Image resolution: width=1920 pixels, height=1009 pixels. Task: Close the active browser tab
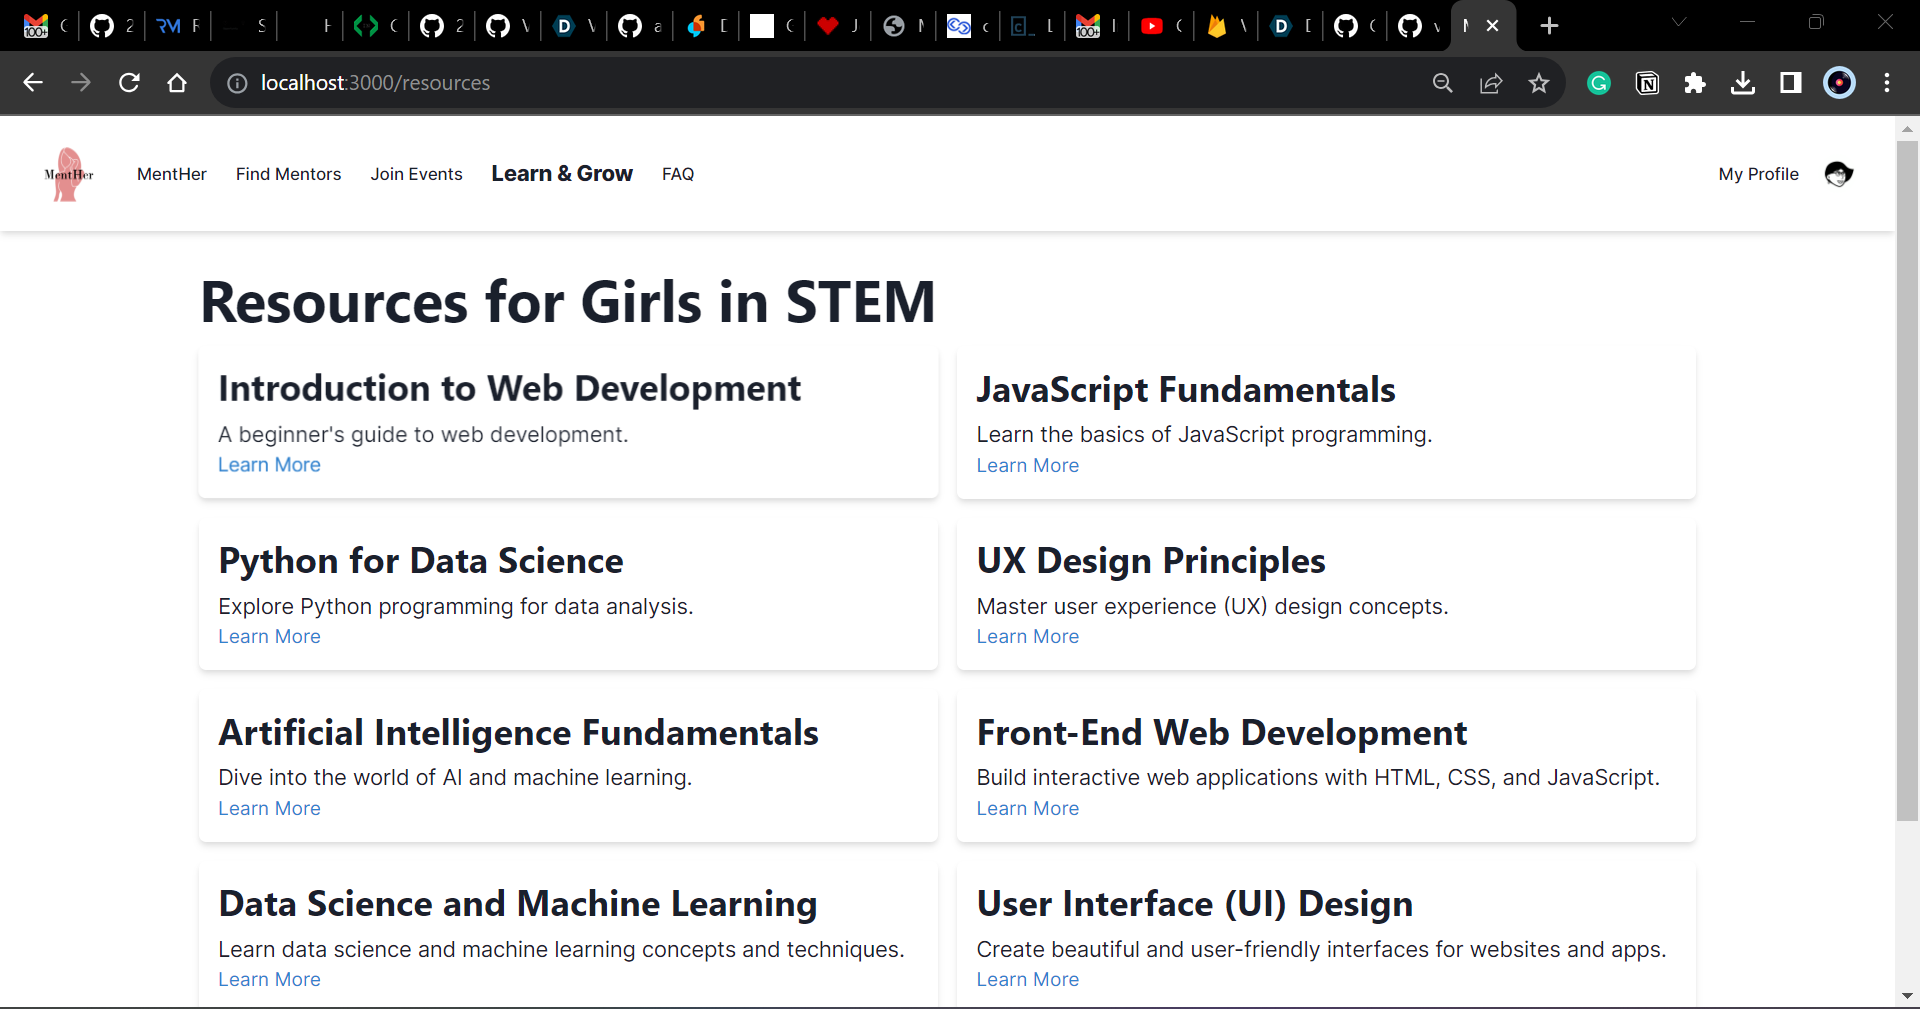[x=1493, y=26]
